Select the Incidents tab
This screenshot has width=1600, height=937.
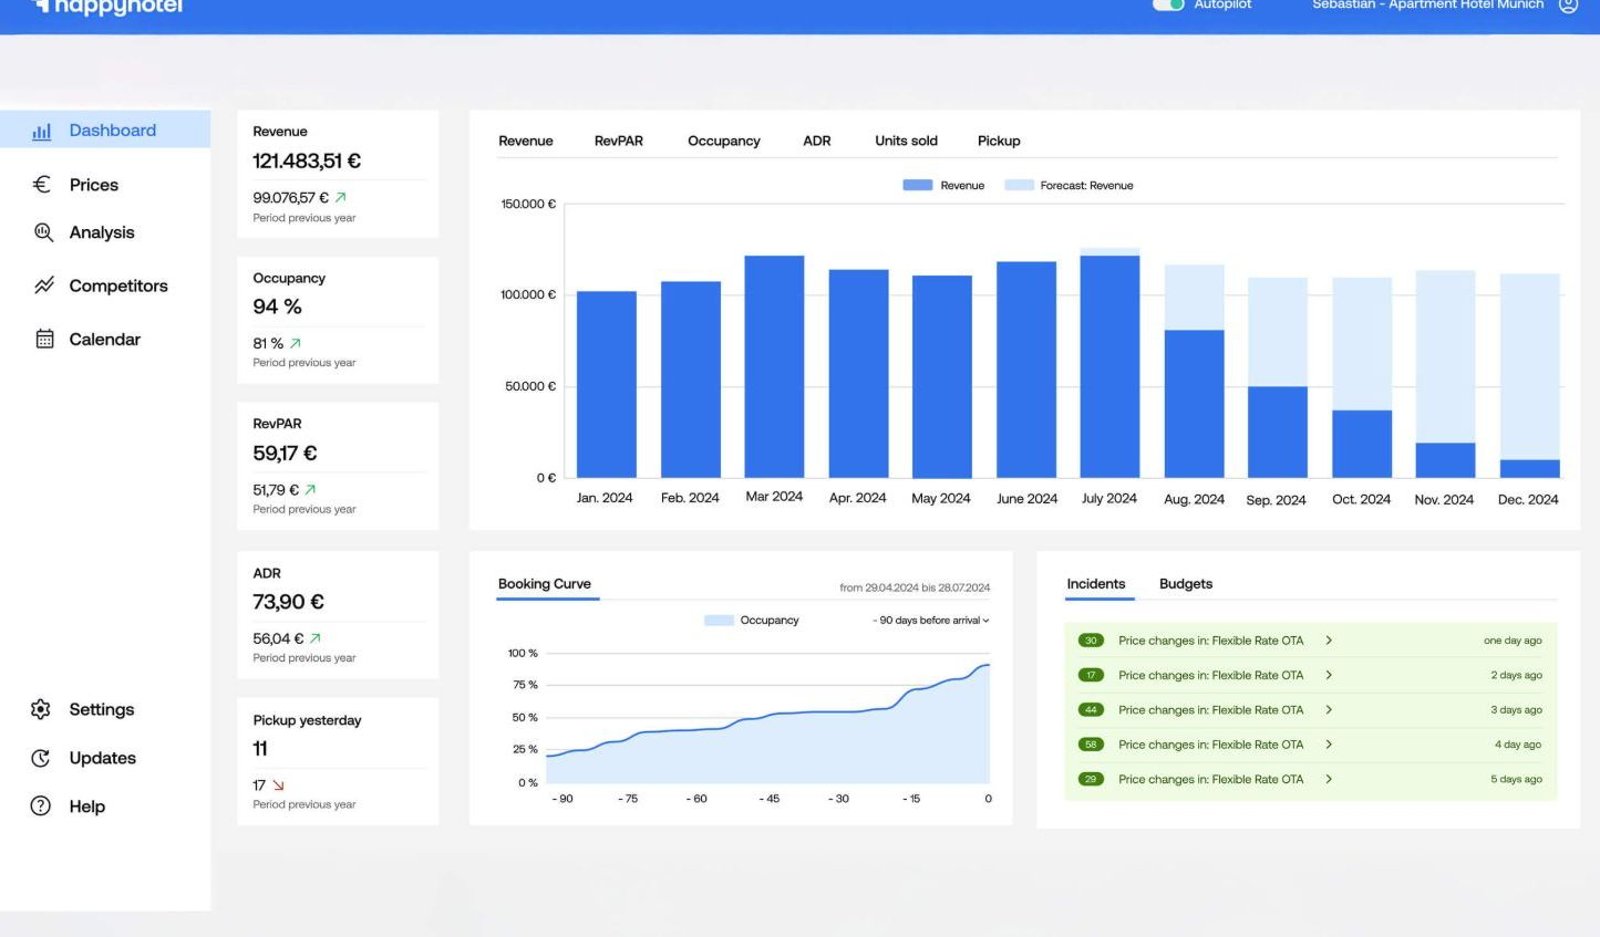(x=1096, y=584)
